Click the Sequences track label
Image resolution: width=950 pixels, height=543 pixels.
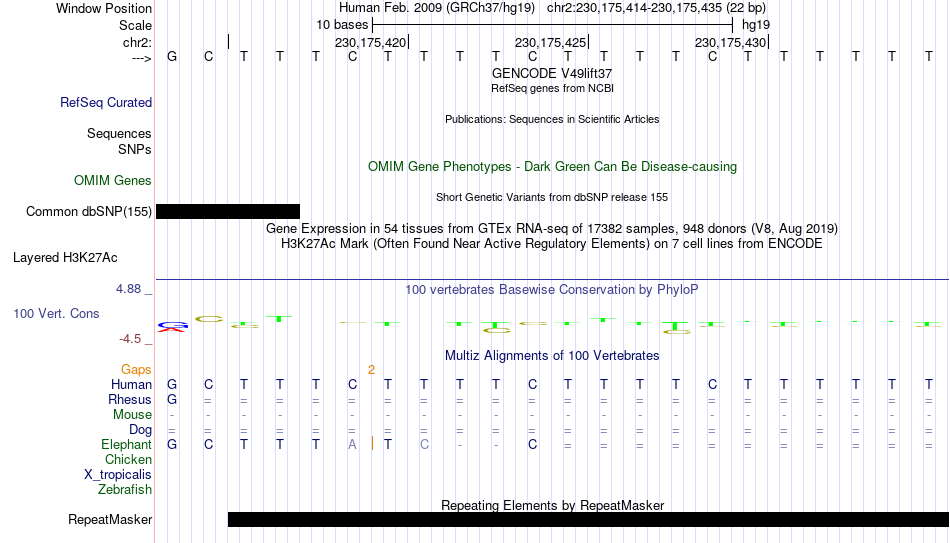pos(119,133)
